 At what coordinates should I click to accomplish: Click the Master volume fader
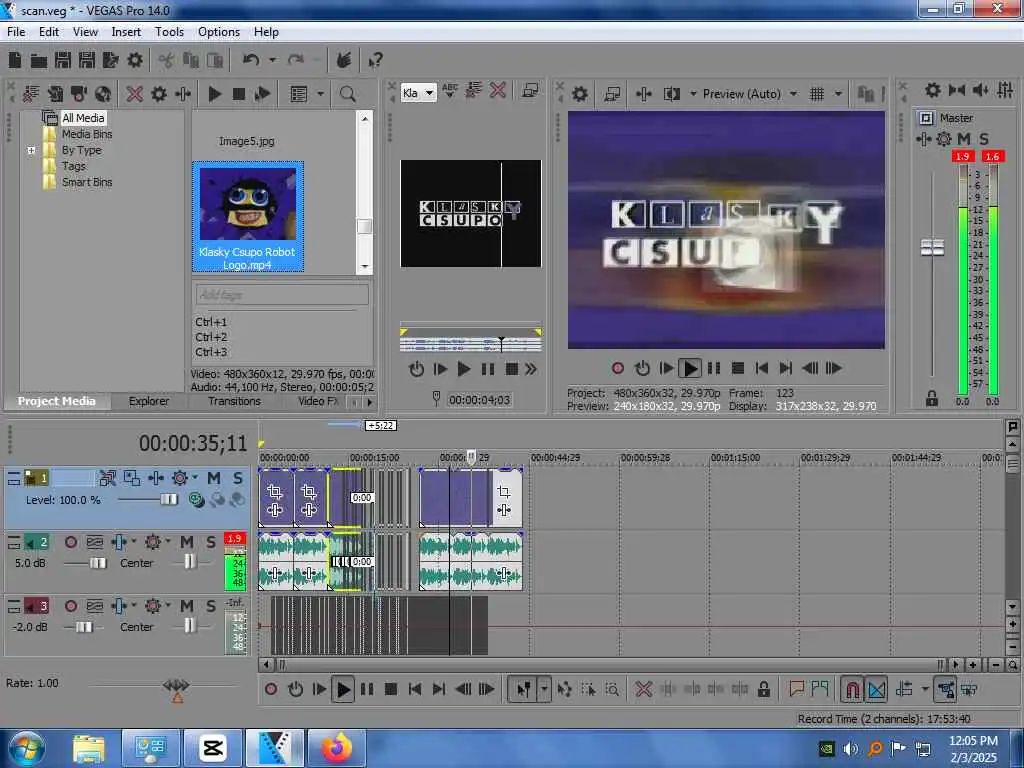(932, 248)
